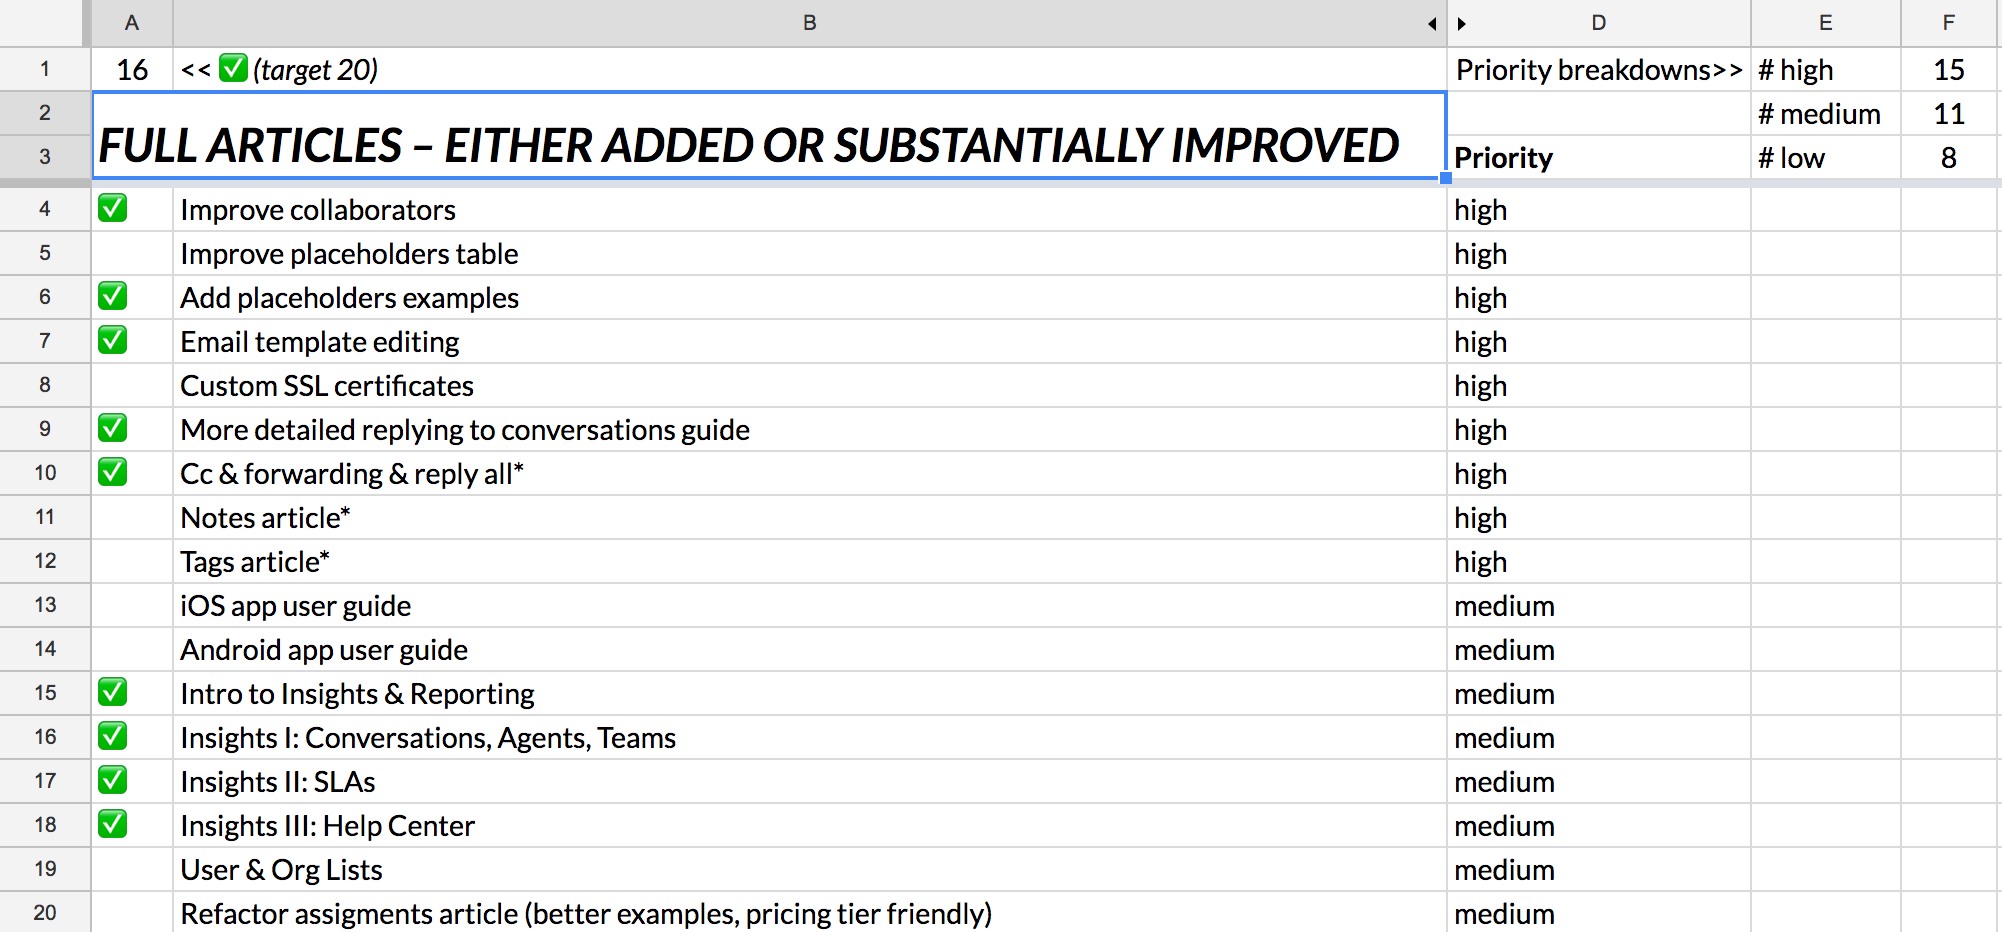This screenshot has width=2002, height=932.
Task: Click the checkmark beside Insights II: SLAs
Action: tap(113, 781)
